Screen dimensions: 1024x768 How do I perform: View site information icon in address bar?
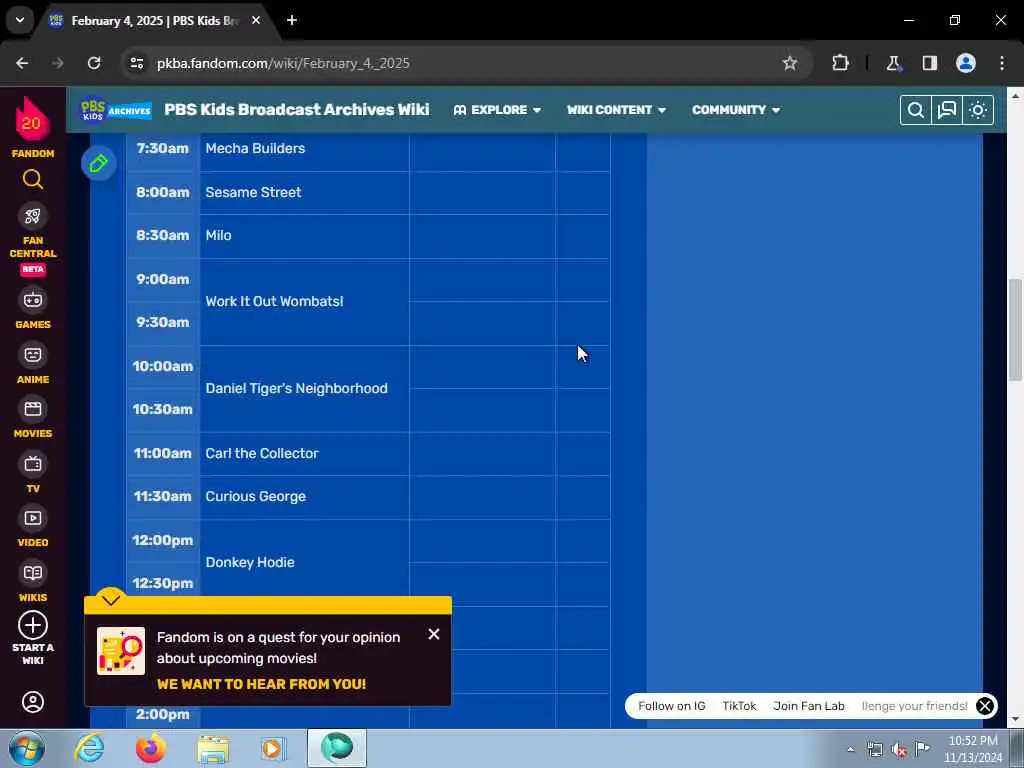point(136,63)
